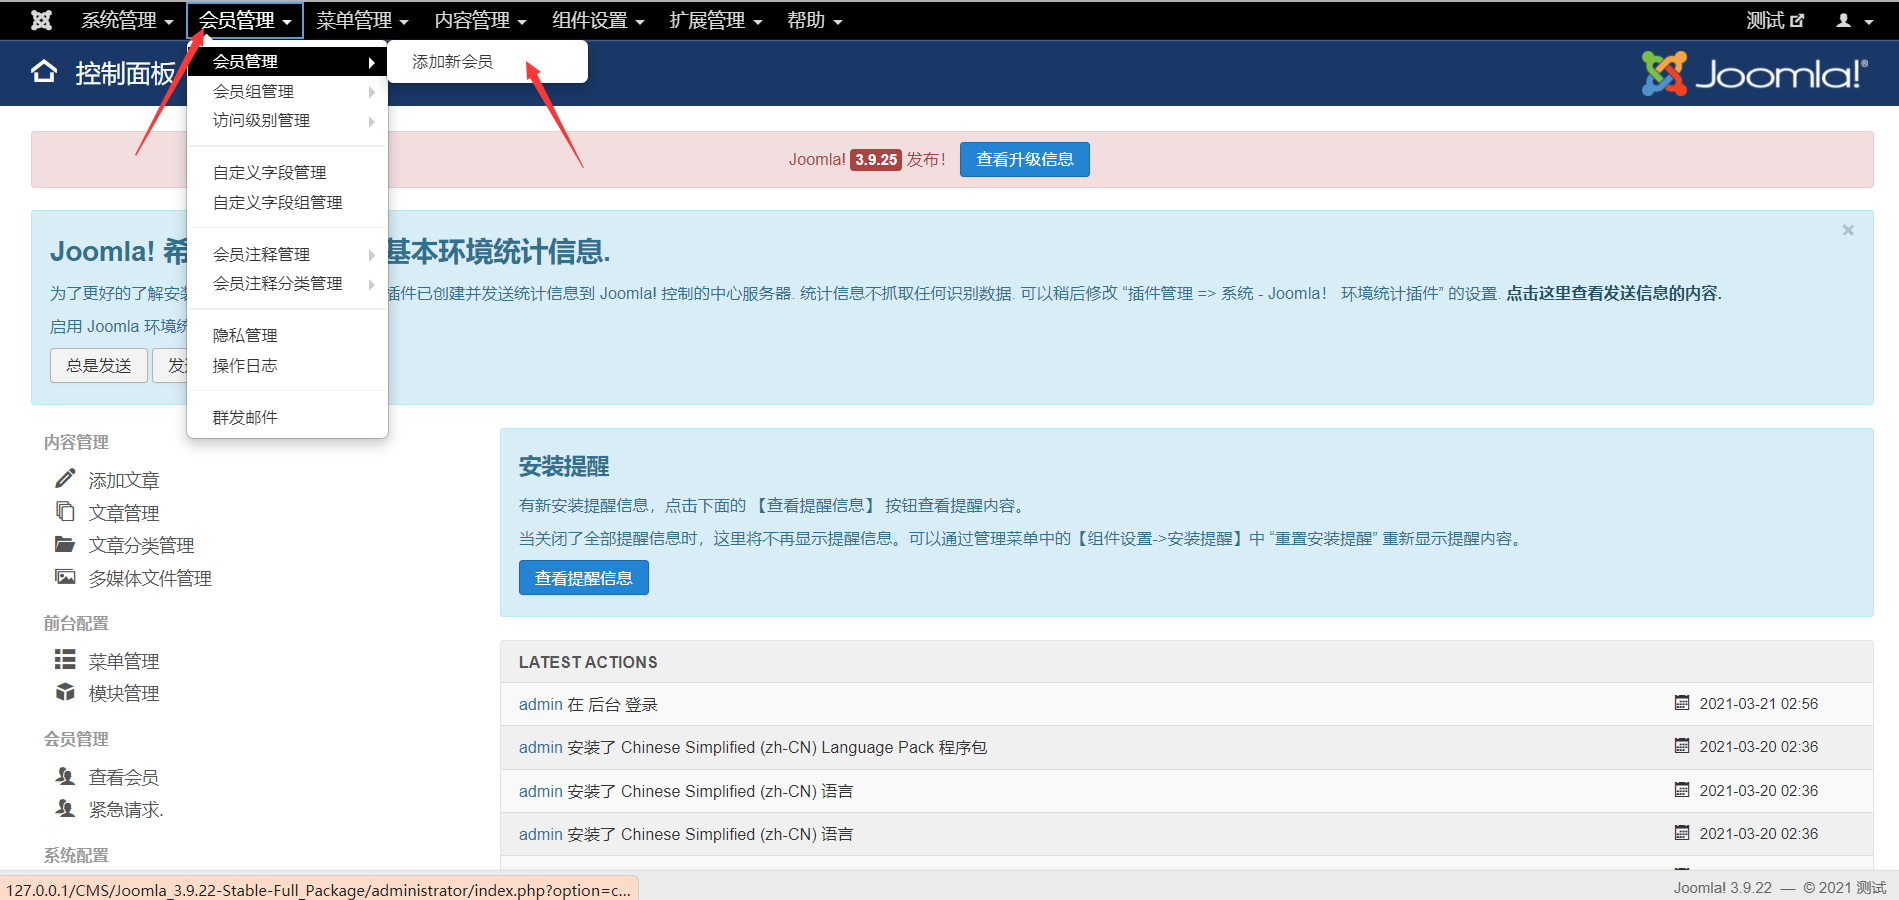Open the admin user link in Latest Actions
The height and width of the screenshot is (900, 1899).
(x=540, y=704)
